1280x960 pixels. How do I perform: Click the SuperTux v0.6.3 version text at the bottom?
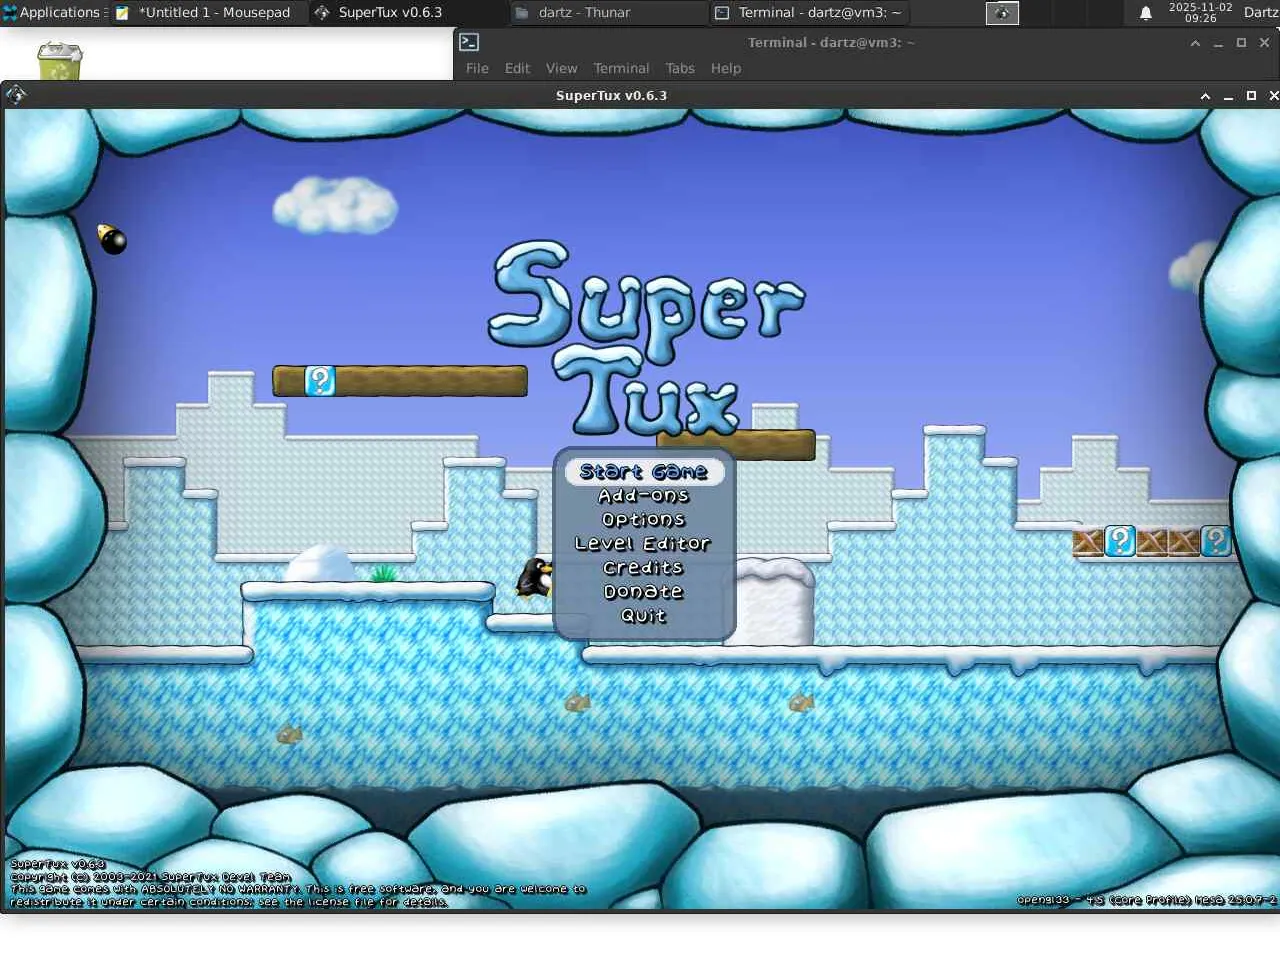click(57, 864)
